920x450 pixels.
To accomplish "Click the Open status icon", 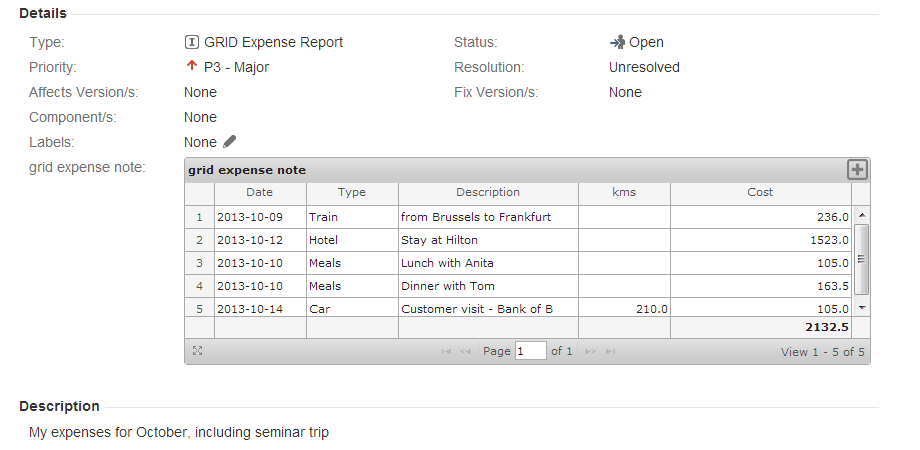I will click(617, 42).
